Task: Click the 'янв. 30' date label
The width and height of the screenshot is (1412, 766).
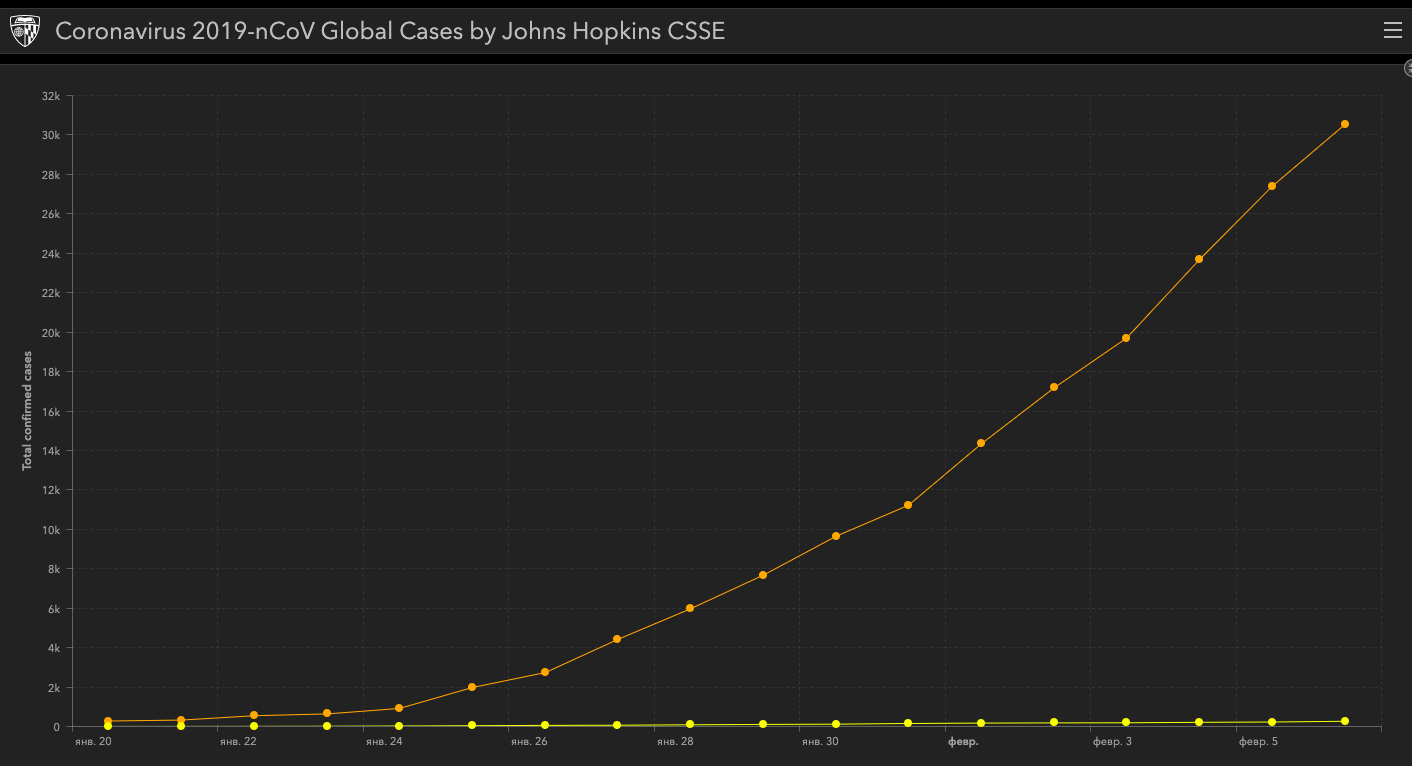Action: click(x=820, y=742)
